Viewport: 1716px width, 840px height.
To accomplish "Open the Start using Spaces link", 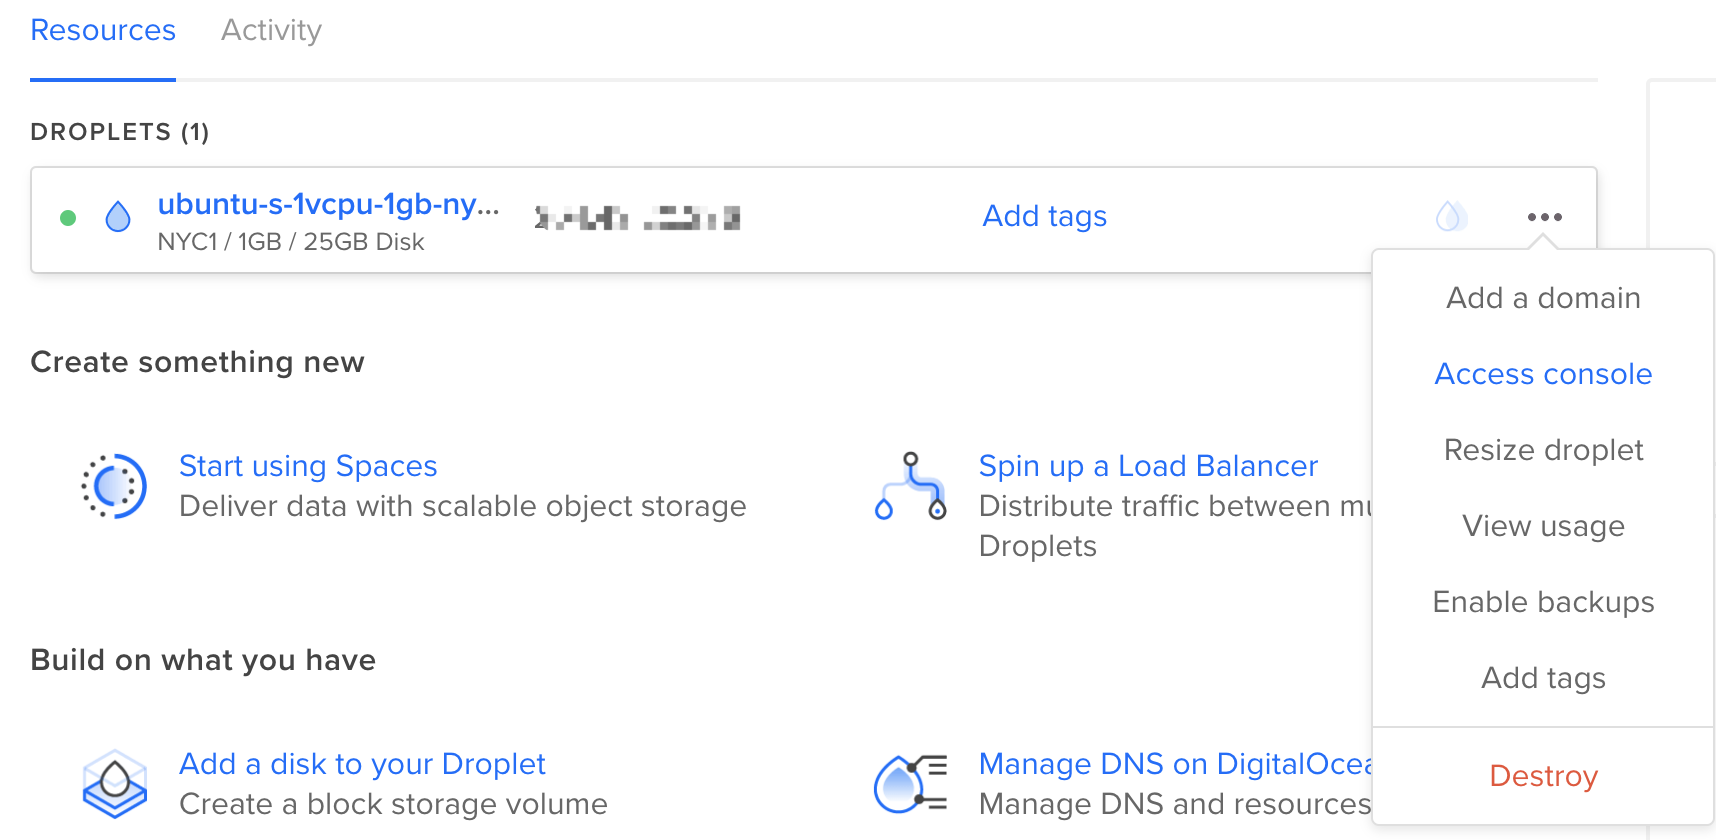I will coord(308,466).
